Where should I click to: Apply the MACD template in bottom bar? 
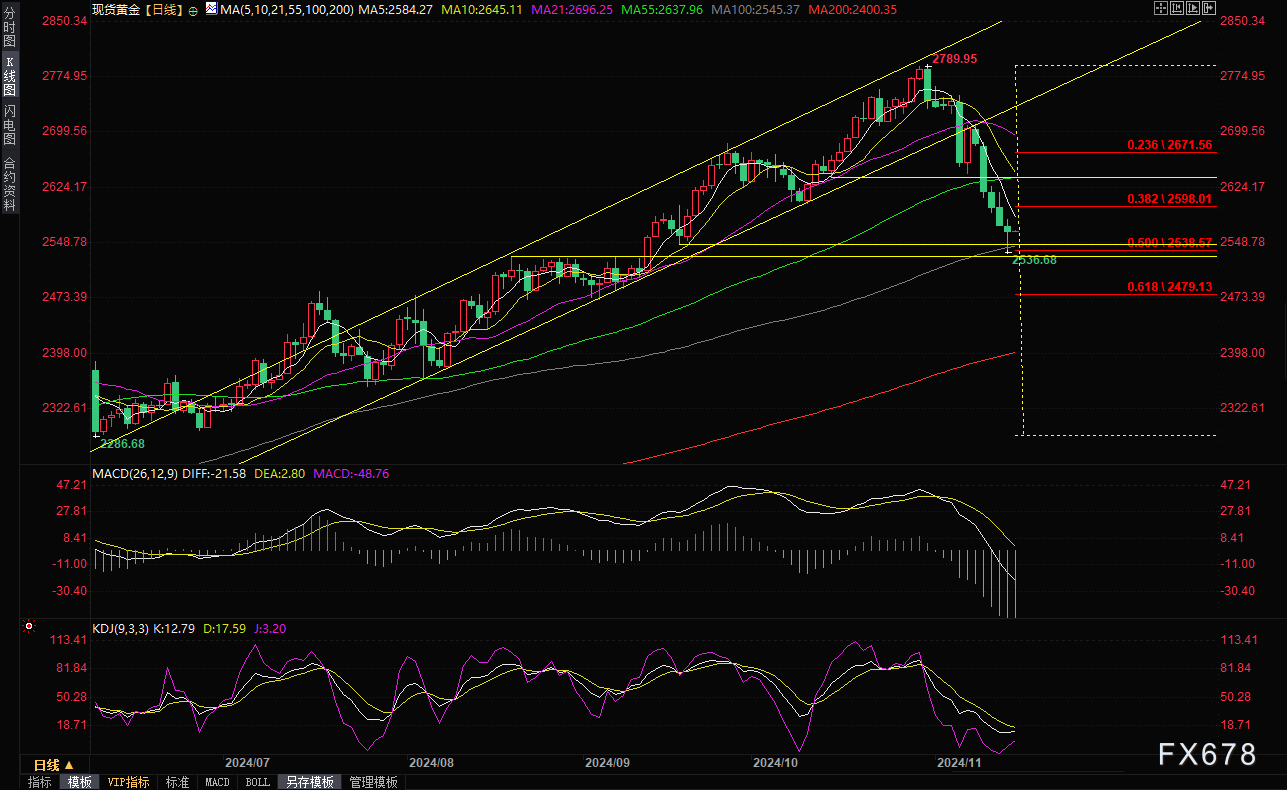coord(217,782)
